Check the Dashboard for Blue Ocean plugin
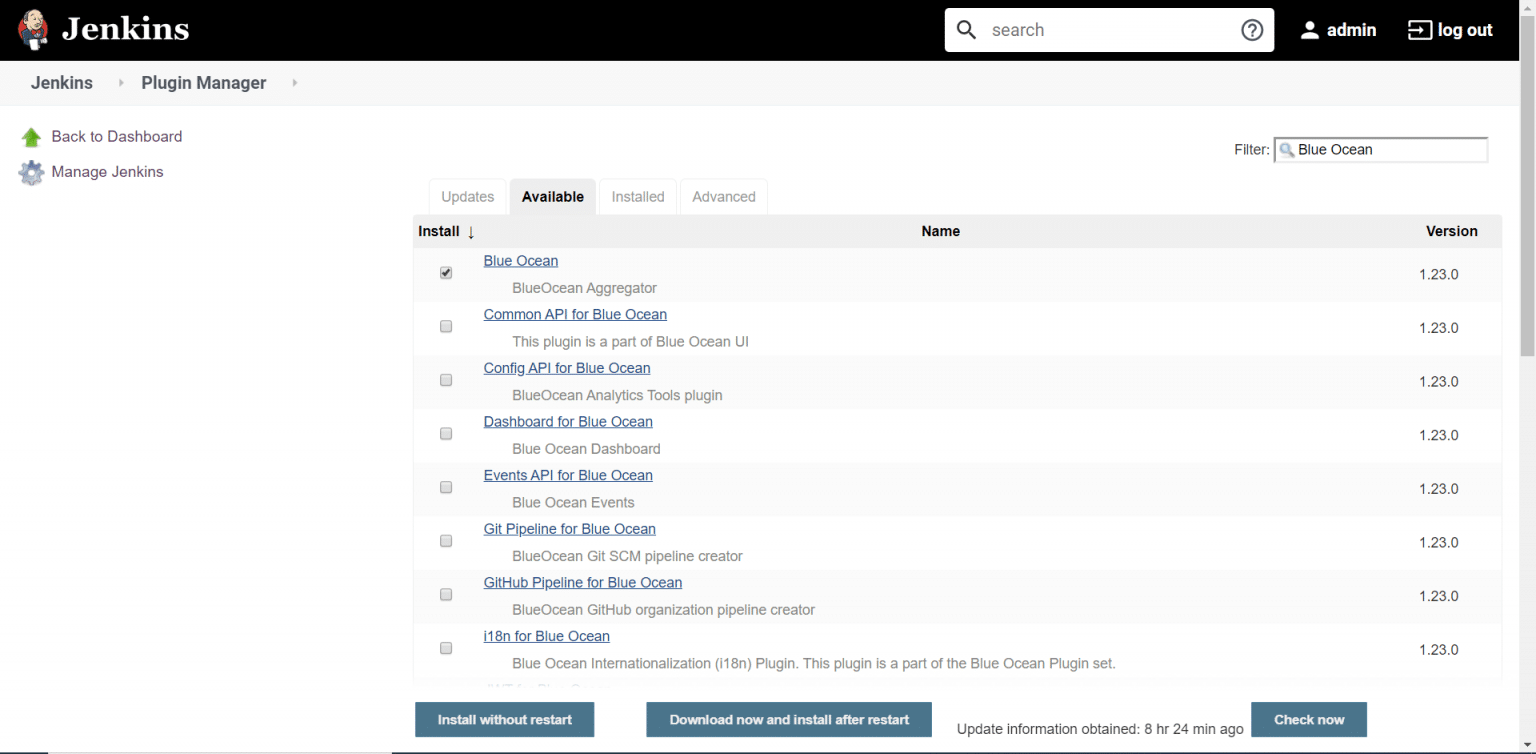The image size is (1536, 754). [x=445, y=433]
